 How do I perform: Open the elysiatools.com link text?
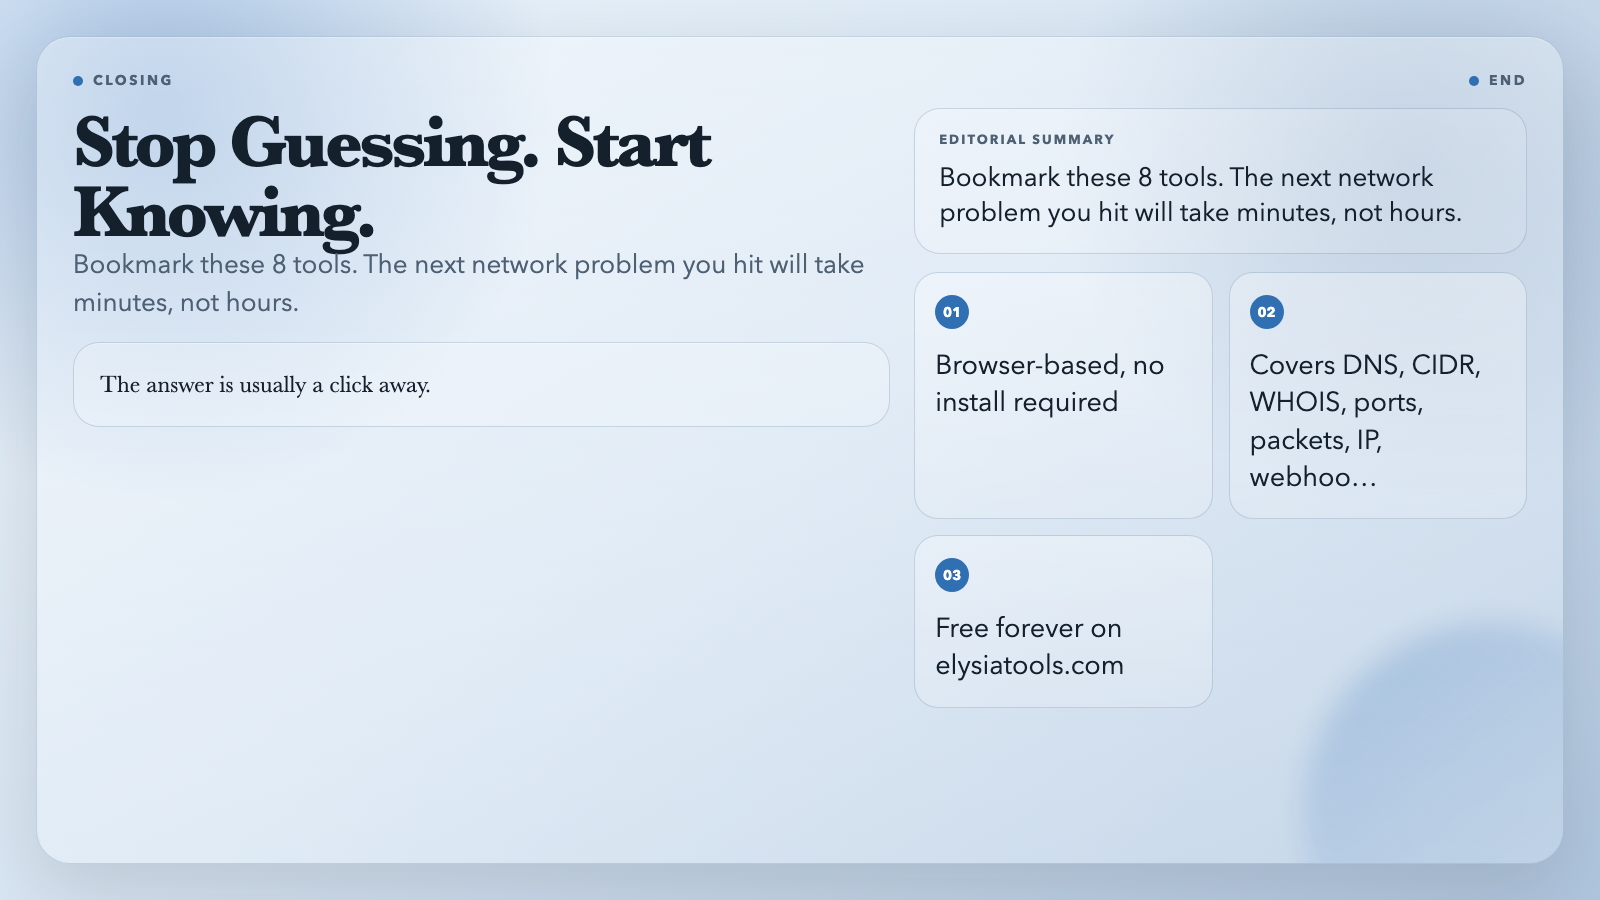[1030, 665]
